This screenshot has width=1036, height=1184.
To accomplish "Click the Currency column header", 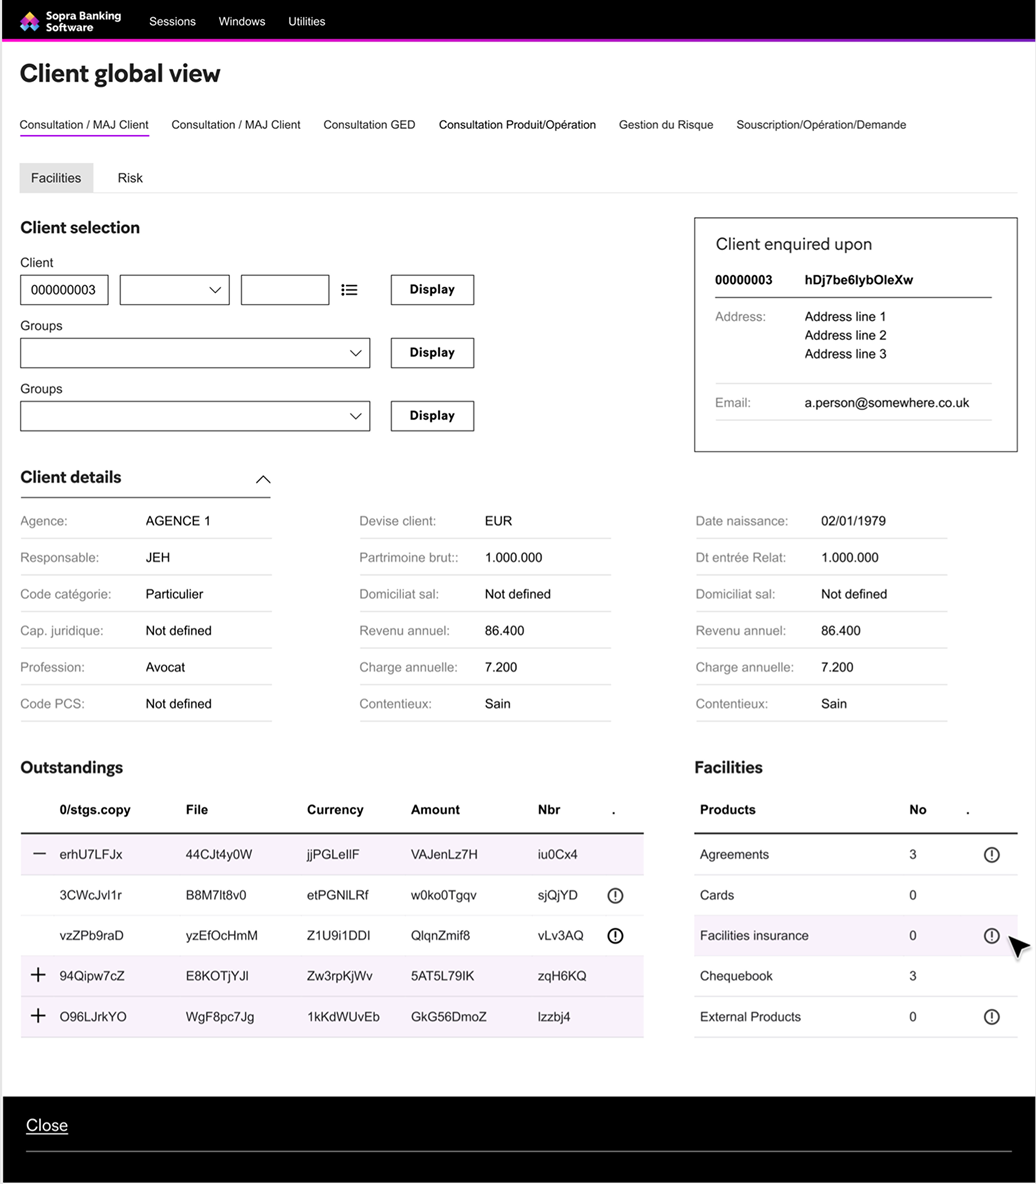I will click(335, 810).
